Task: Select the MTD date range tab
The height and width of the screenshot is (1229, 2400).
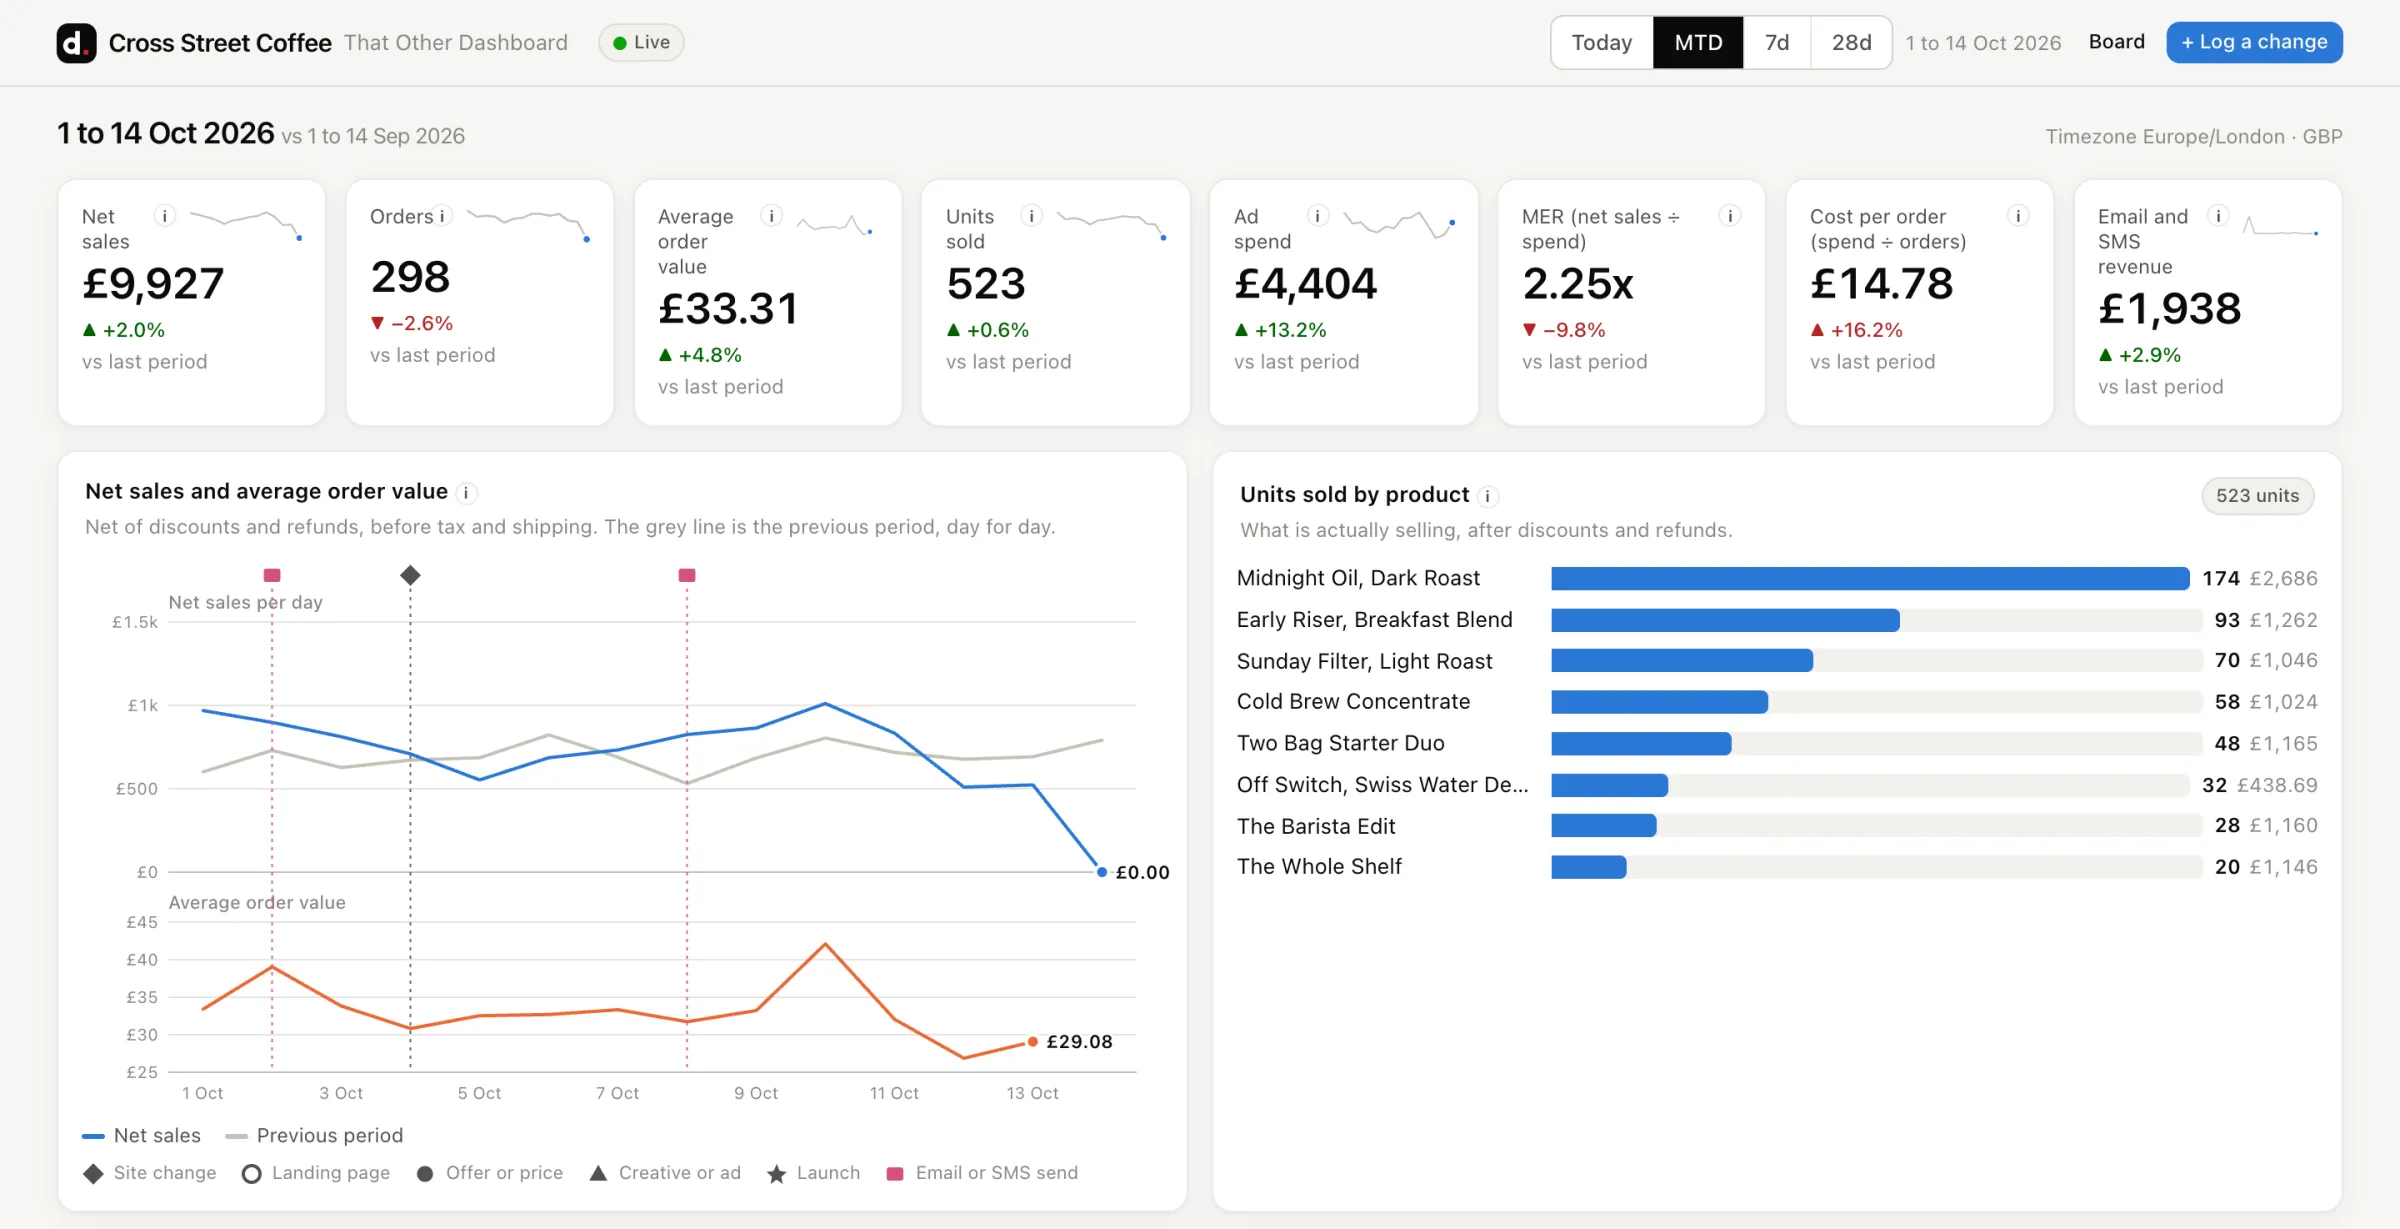Action: pos(1698,42)
